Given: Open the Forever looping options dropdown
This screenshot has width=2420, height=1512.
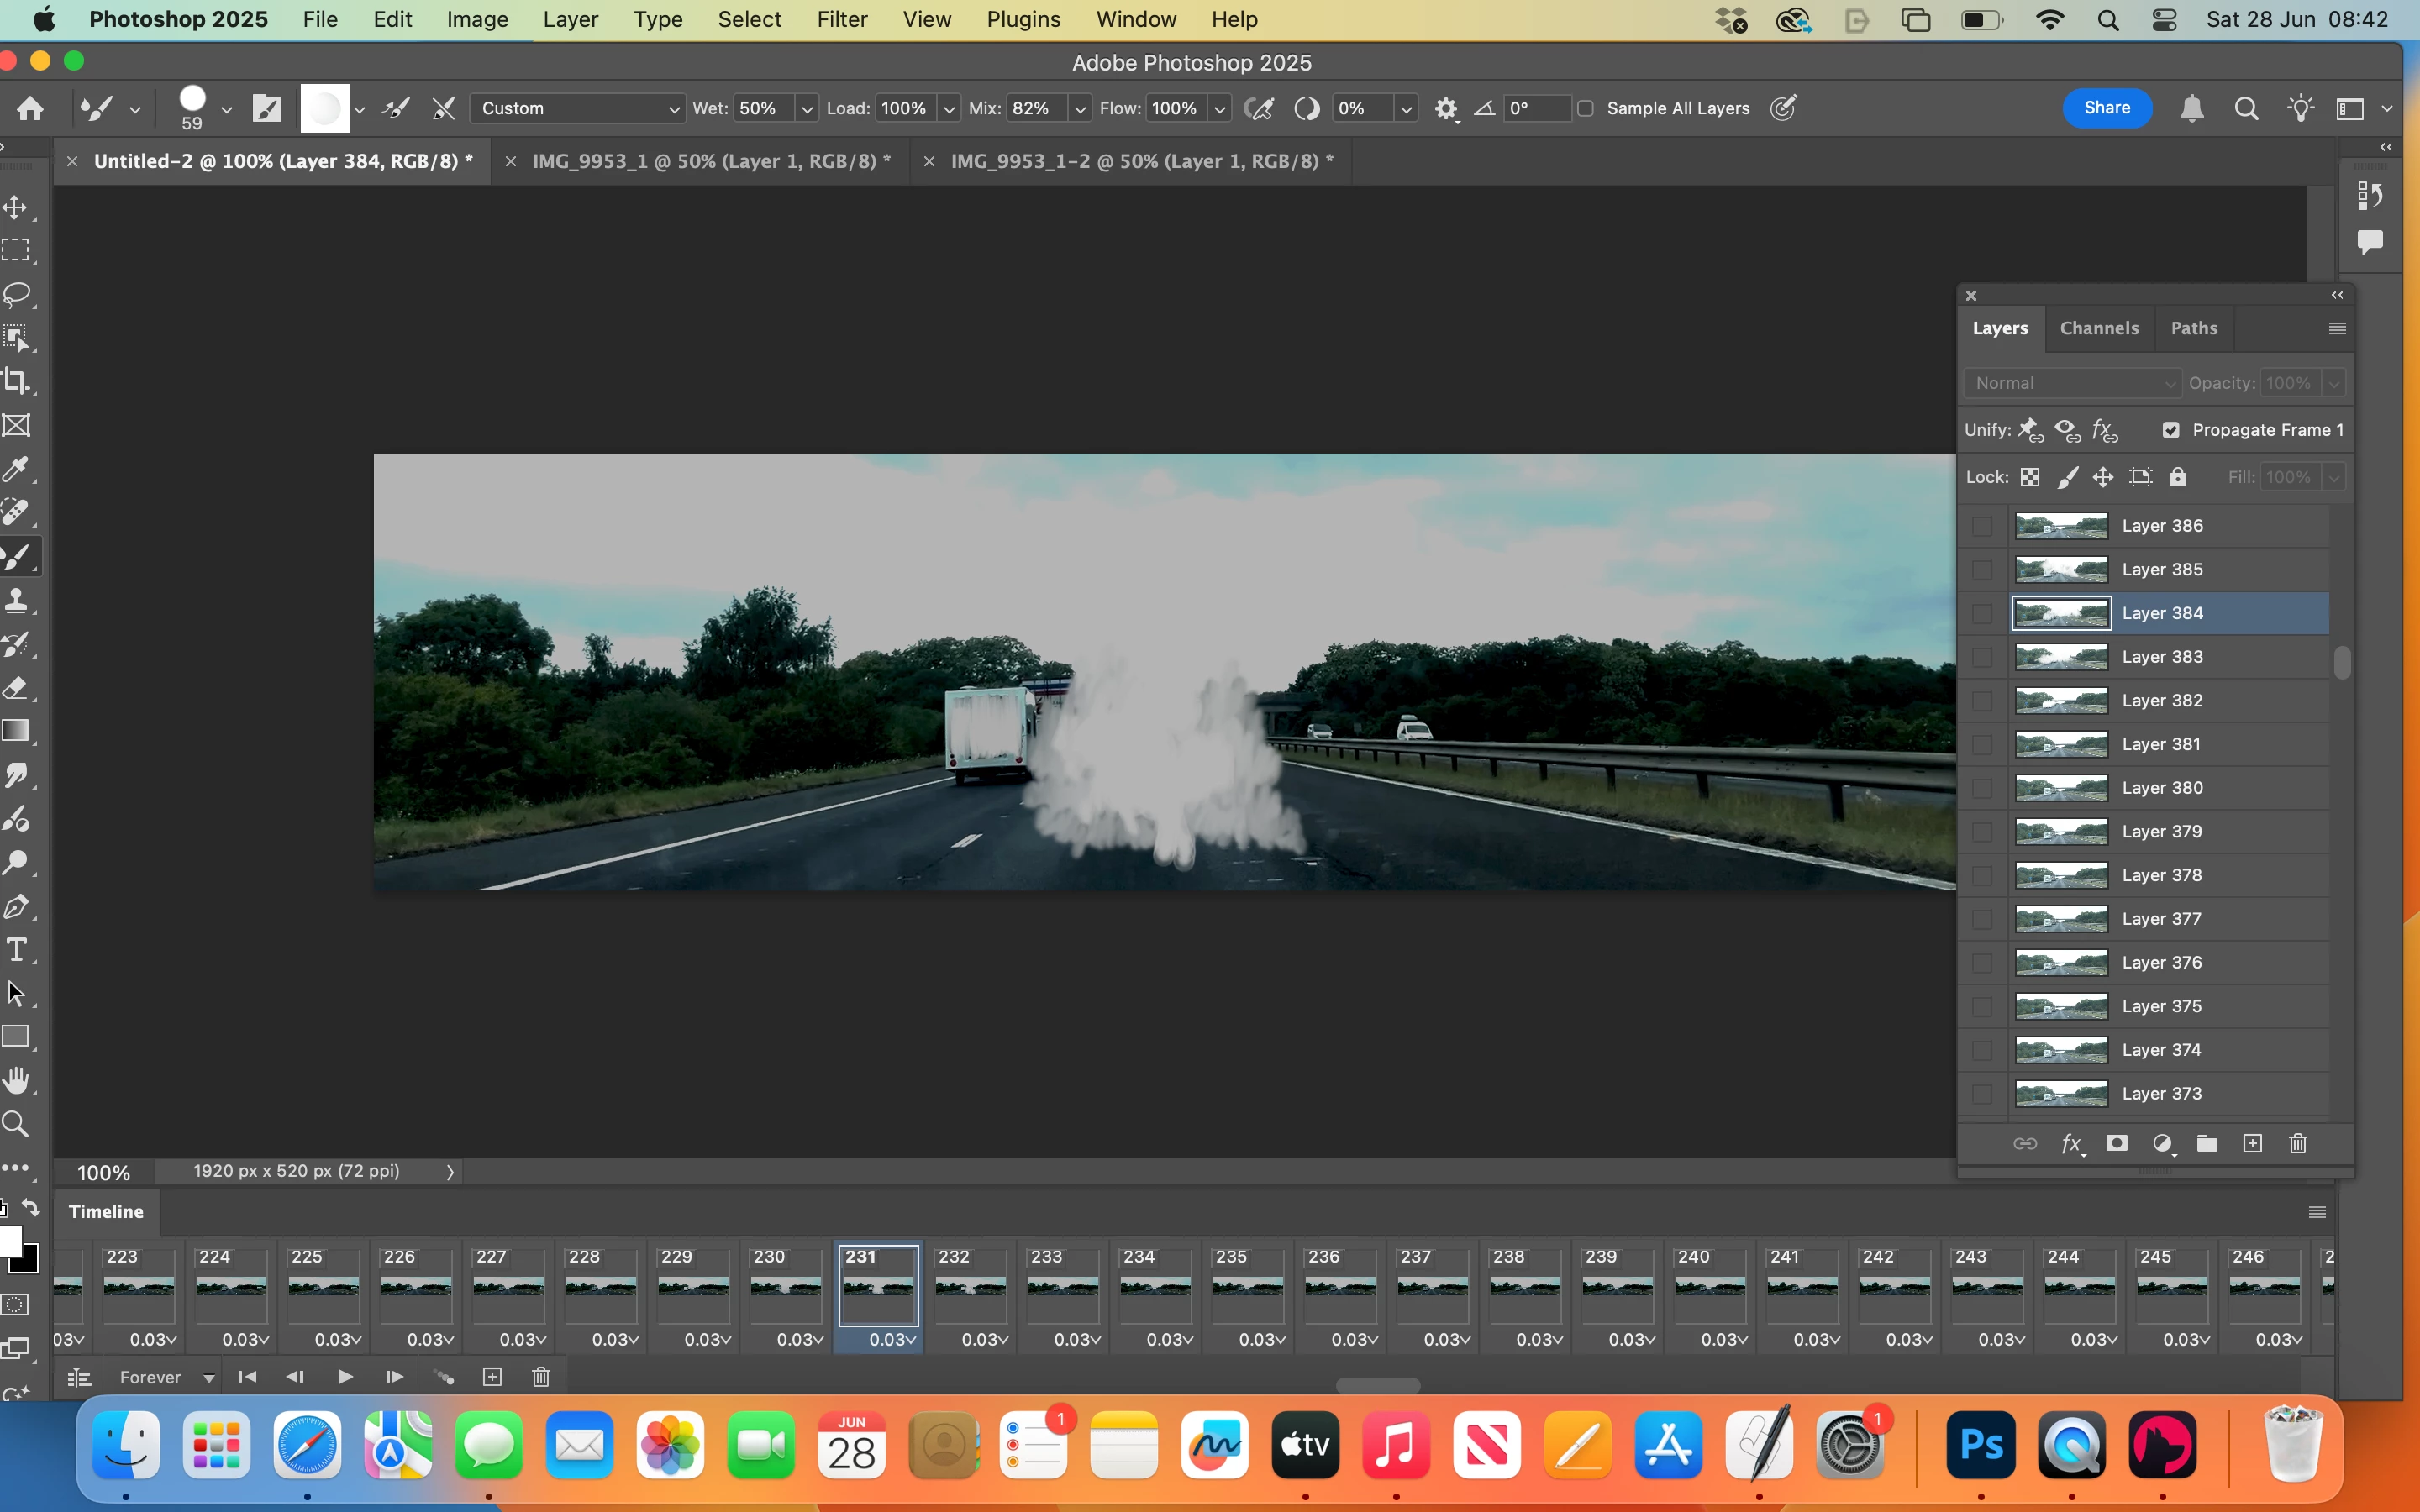Looking at the screenshot, I should 165,1377.
